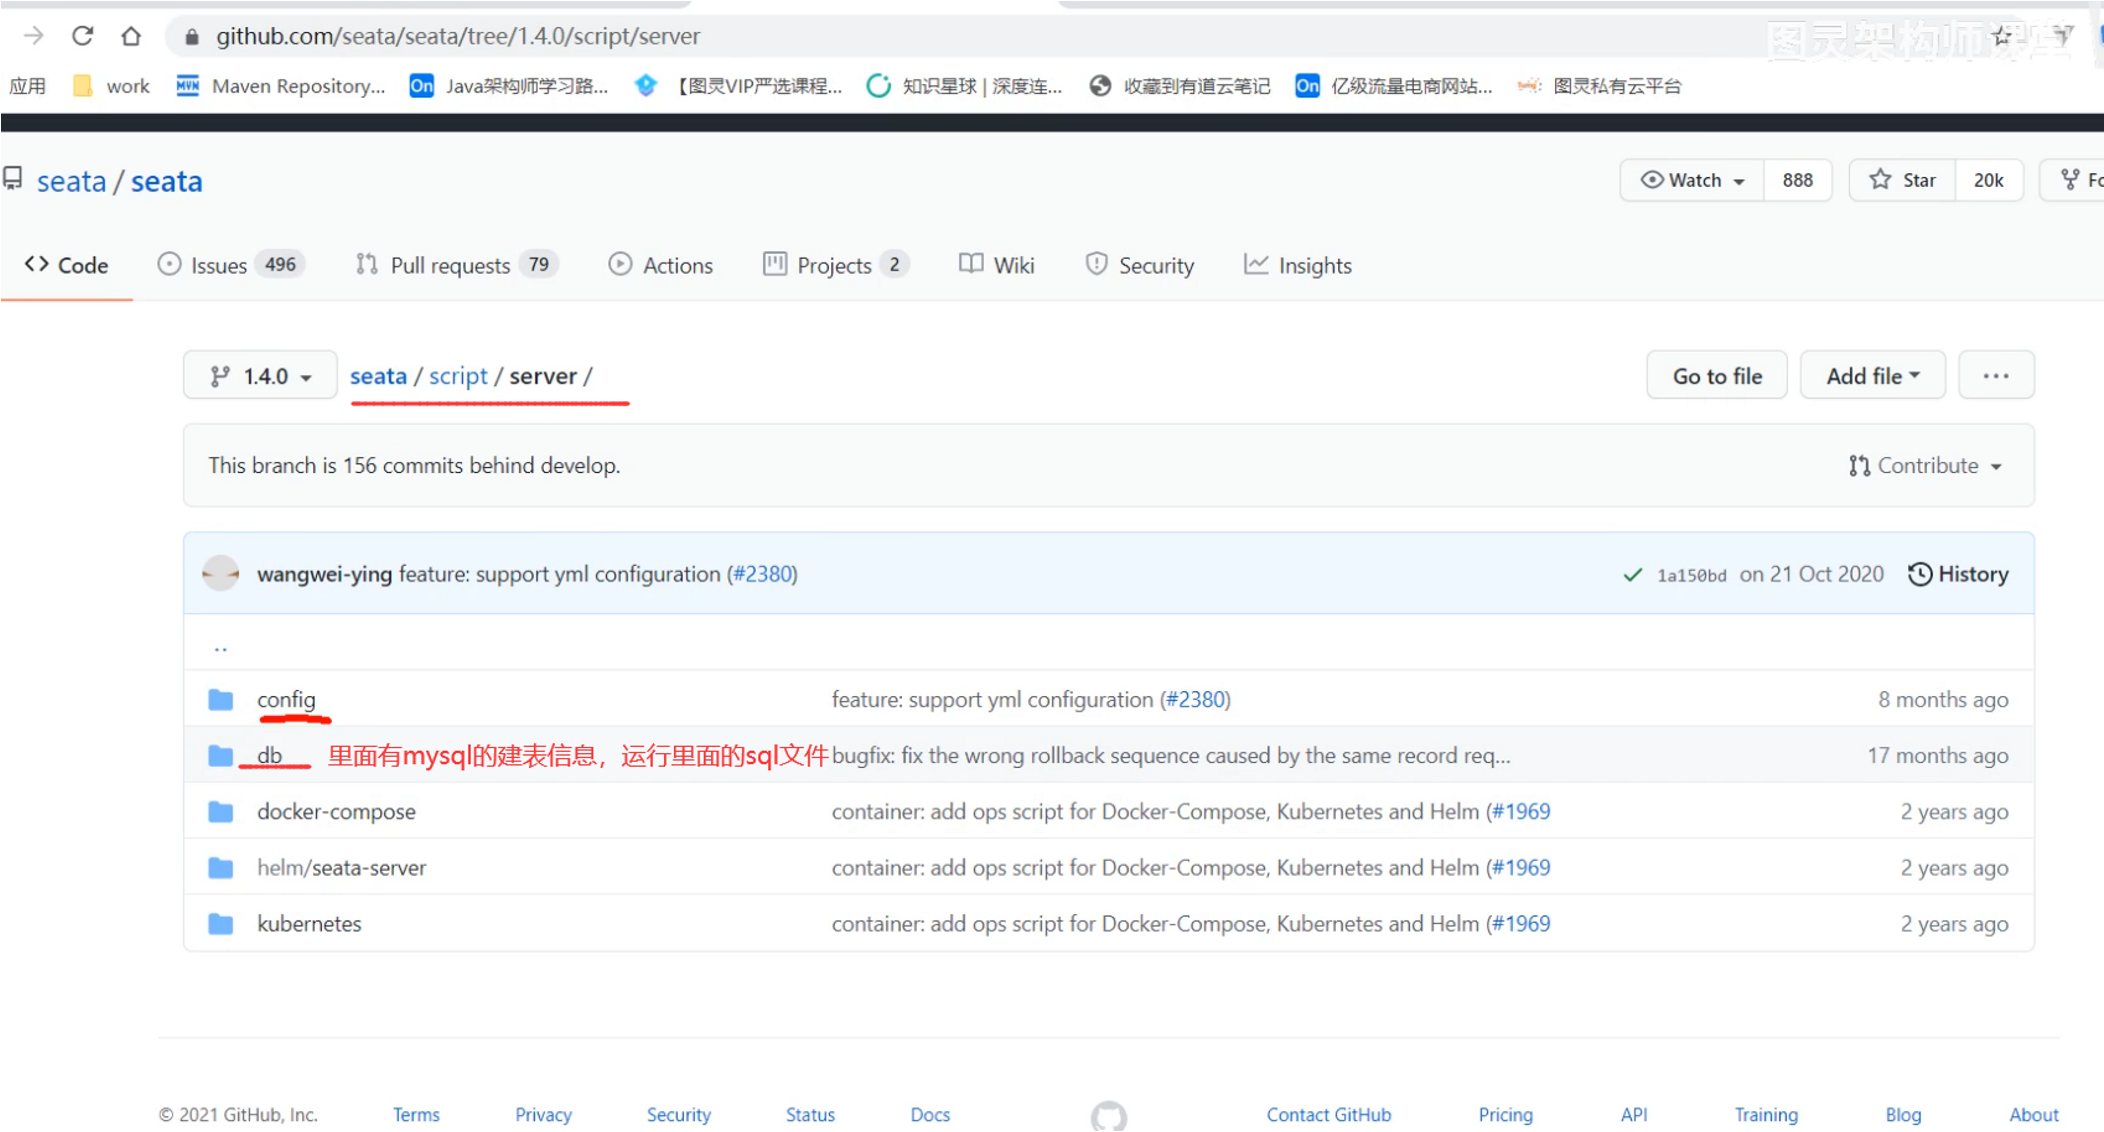Image resolution: width=2104 pixels, height=1132 pixels.
Task: Open the 知识星球 bookmark
Action: [x=963, y=86]
